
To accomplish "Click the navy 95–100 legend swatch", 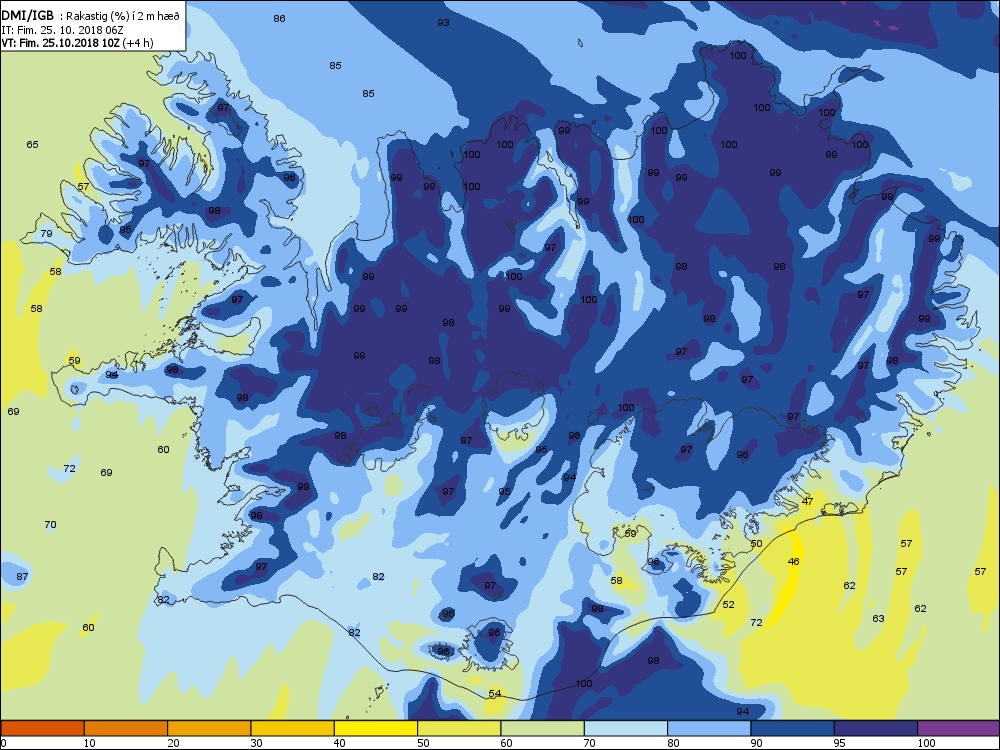I will [876, 728].
